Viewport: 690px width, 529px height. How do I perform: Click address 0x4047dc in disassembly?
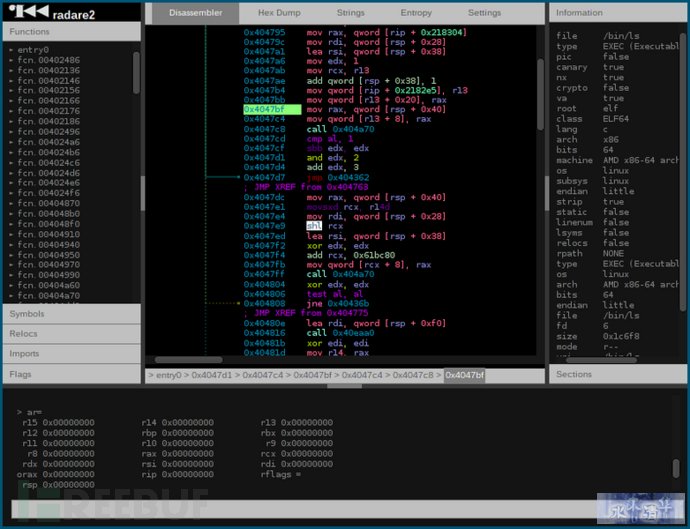pos(264,197)
